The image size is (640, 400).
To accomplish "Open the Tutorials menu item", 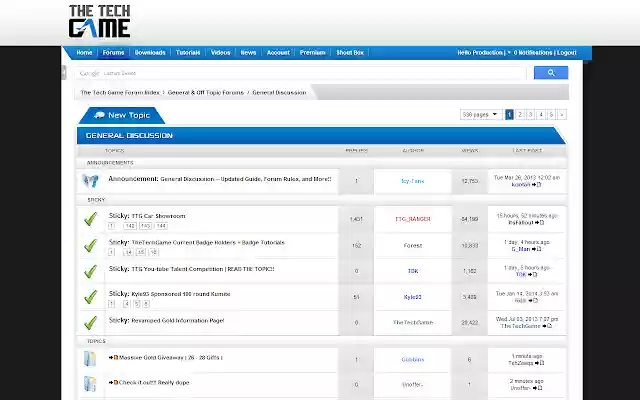I will click(x=188, y=53).
